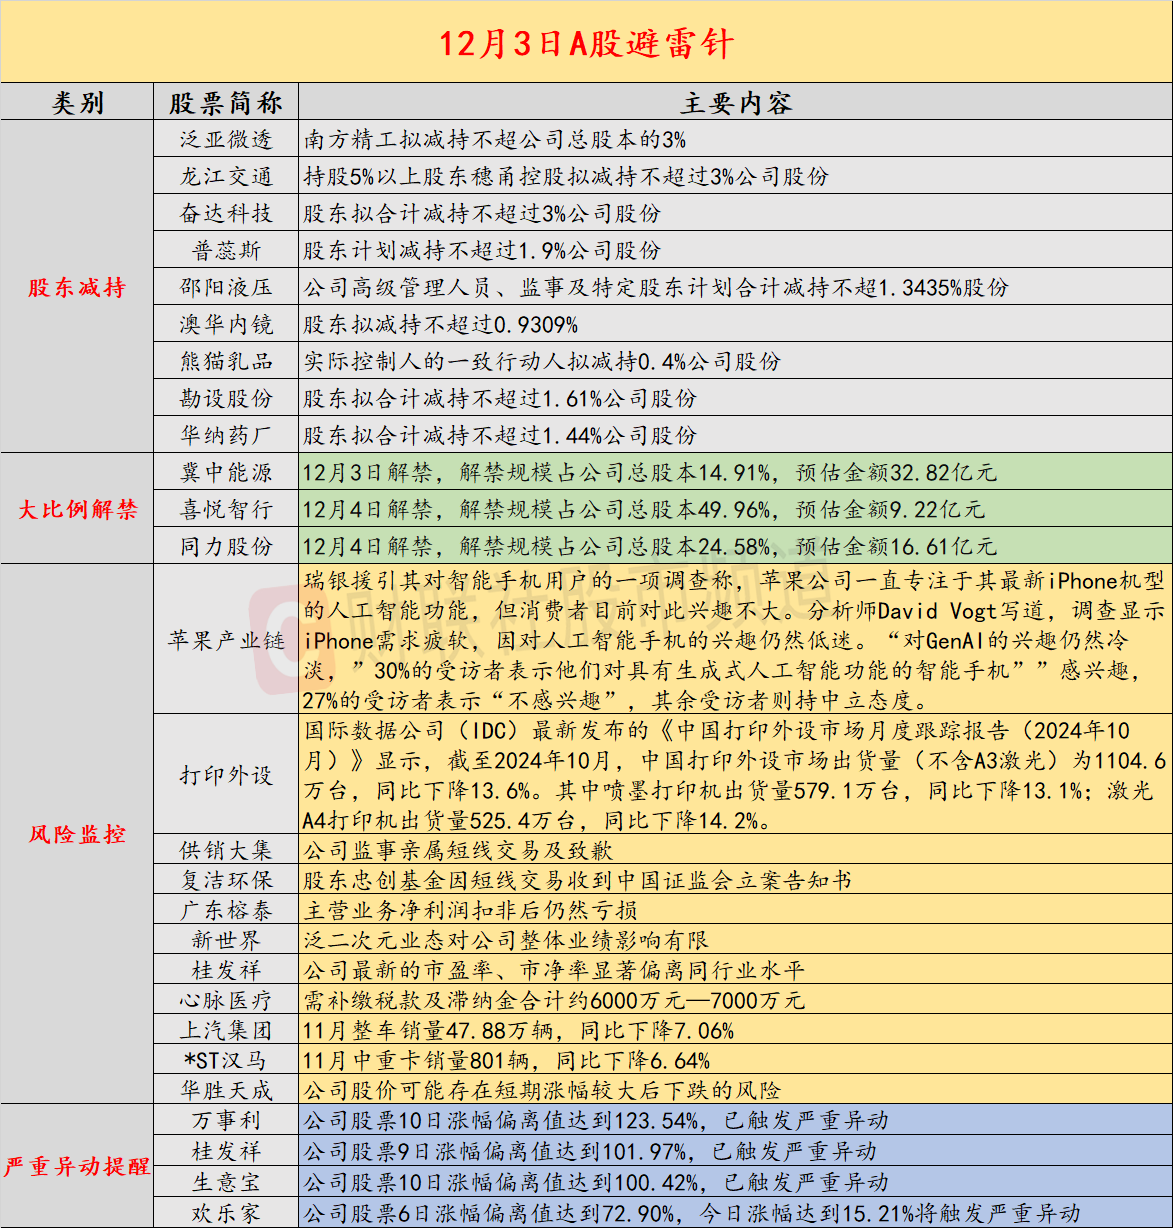The image size is (1173, 1228).
Task: Click the 泛亚微透 stock name cell
Action: [226, 139]
